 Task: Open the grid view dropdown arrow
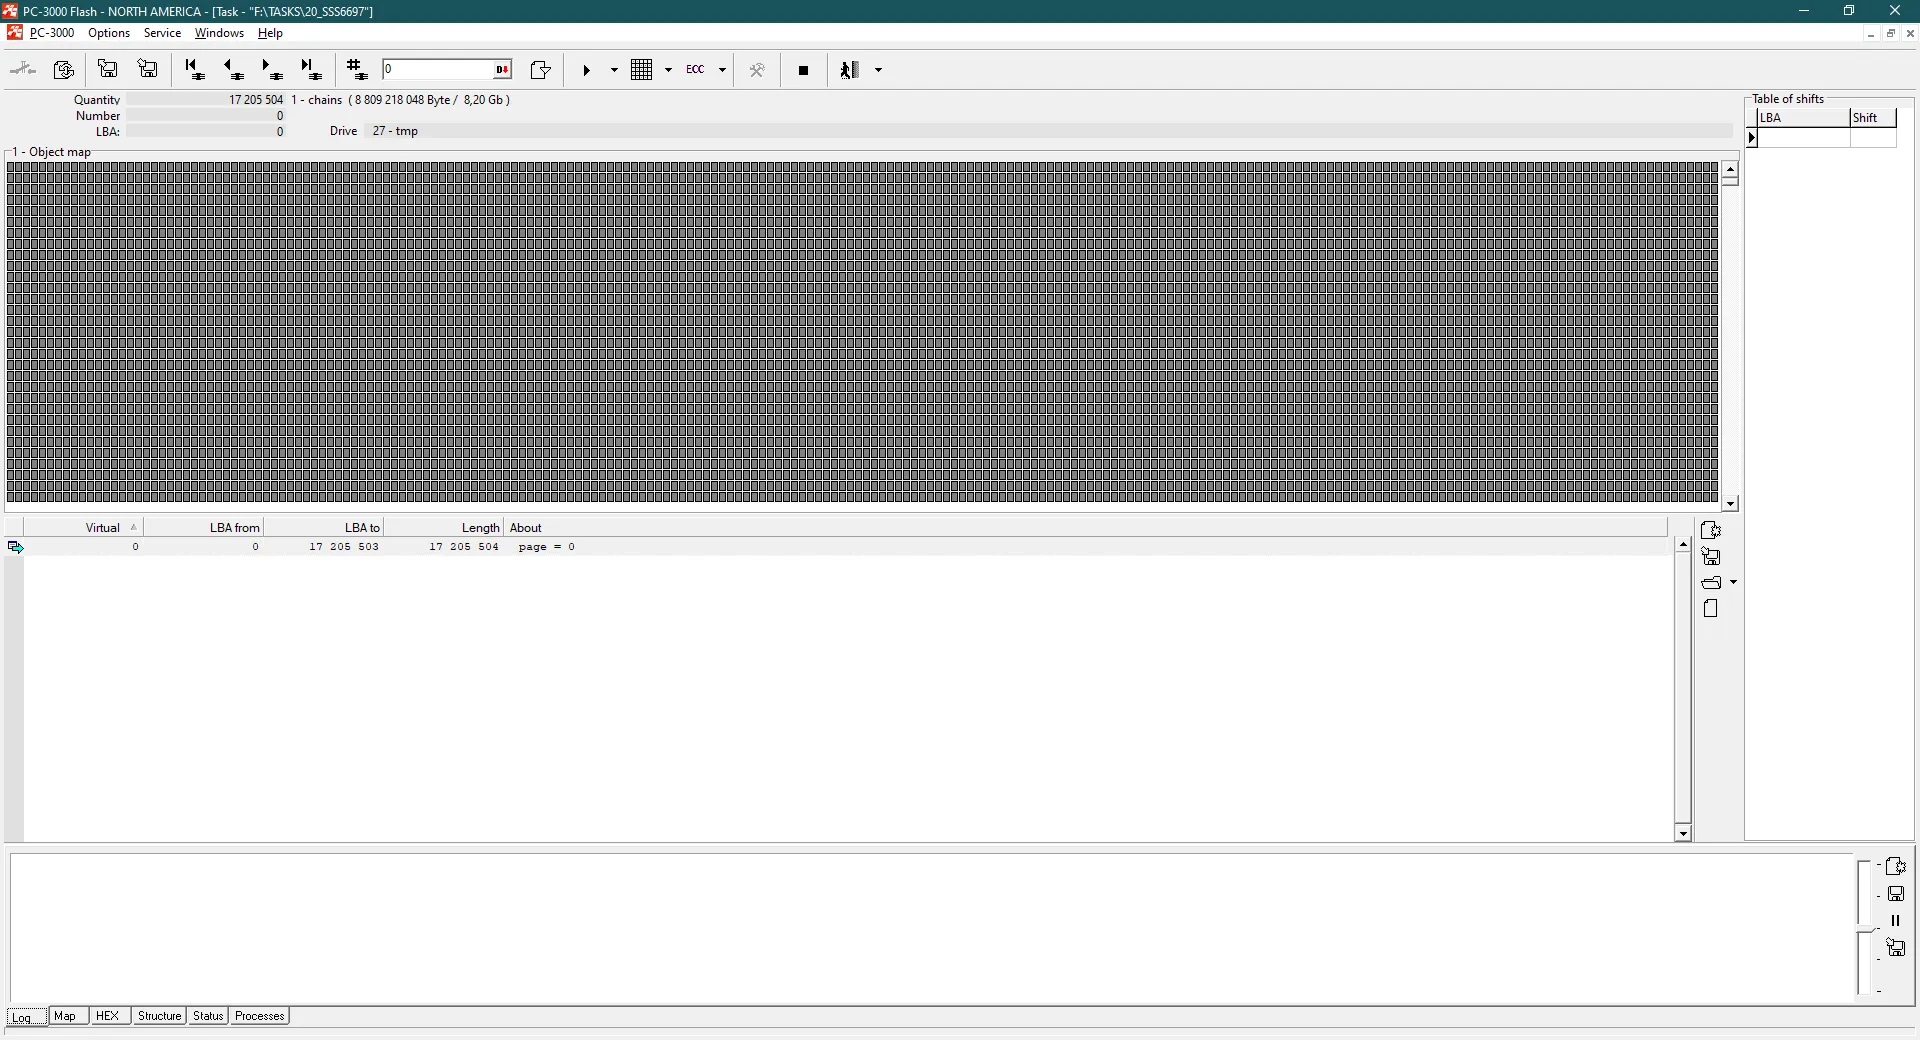coord(668,70)
